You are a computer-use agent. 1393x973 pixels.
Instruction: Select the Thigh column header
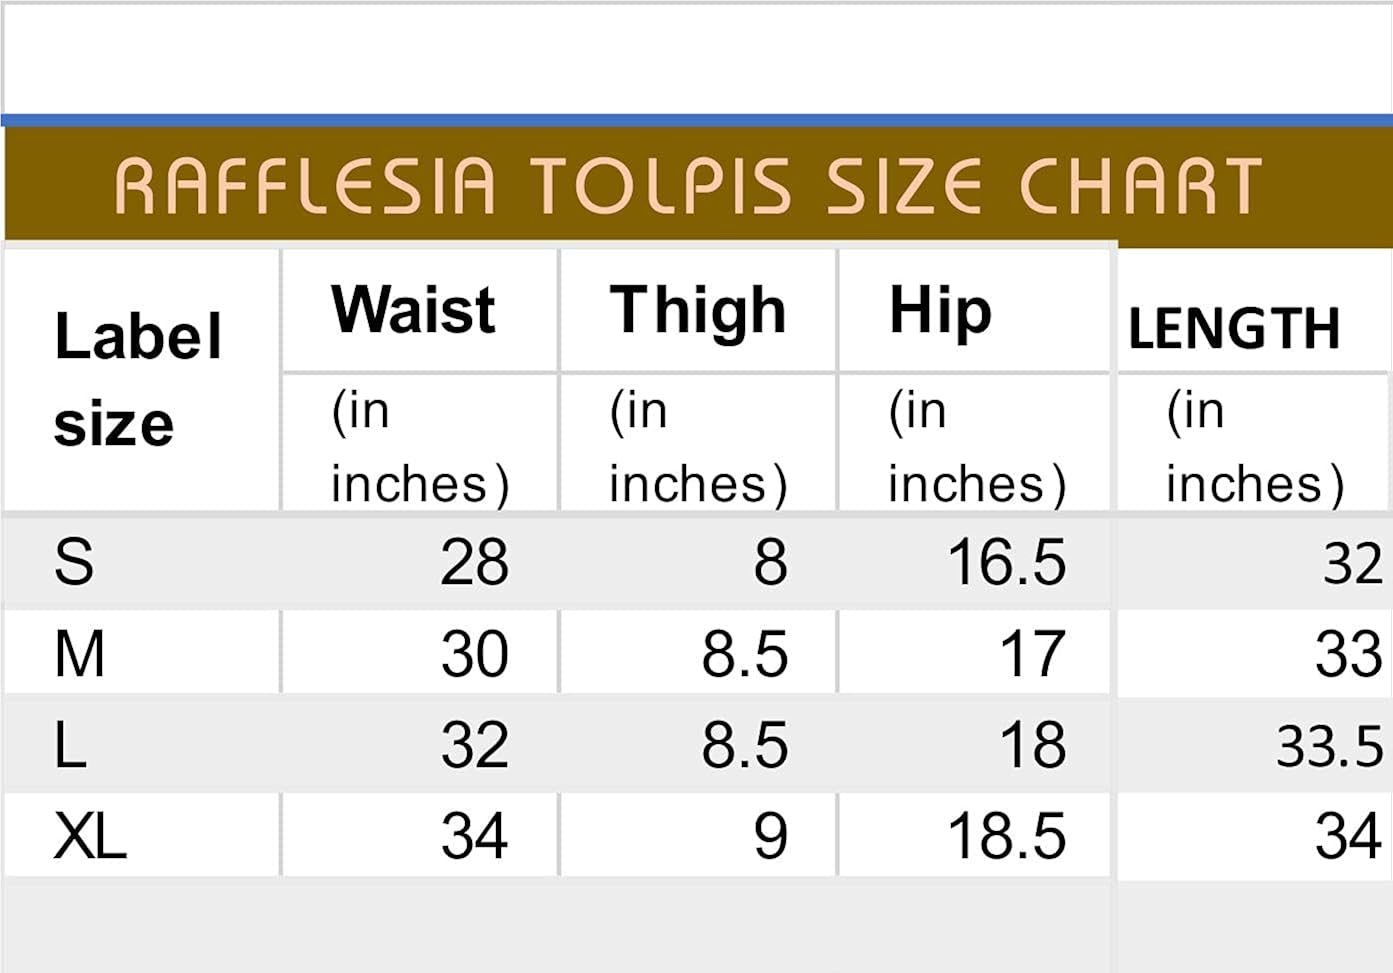tap(698, 310)
